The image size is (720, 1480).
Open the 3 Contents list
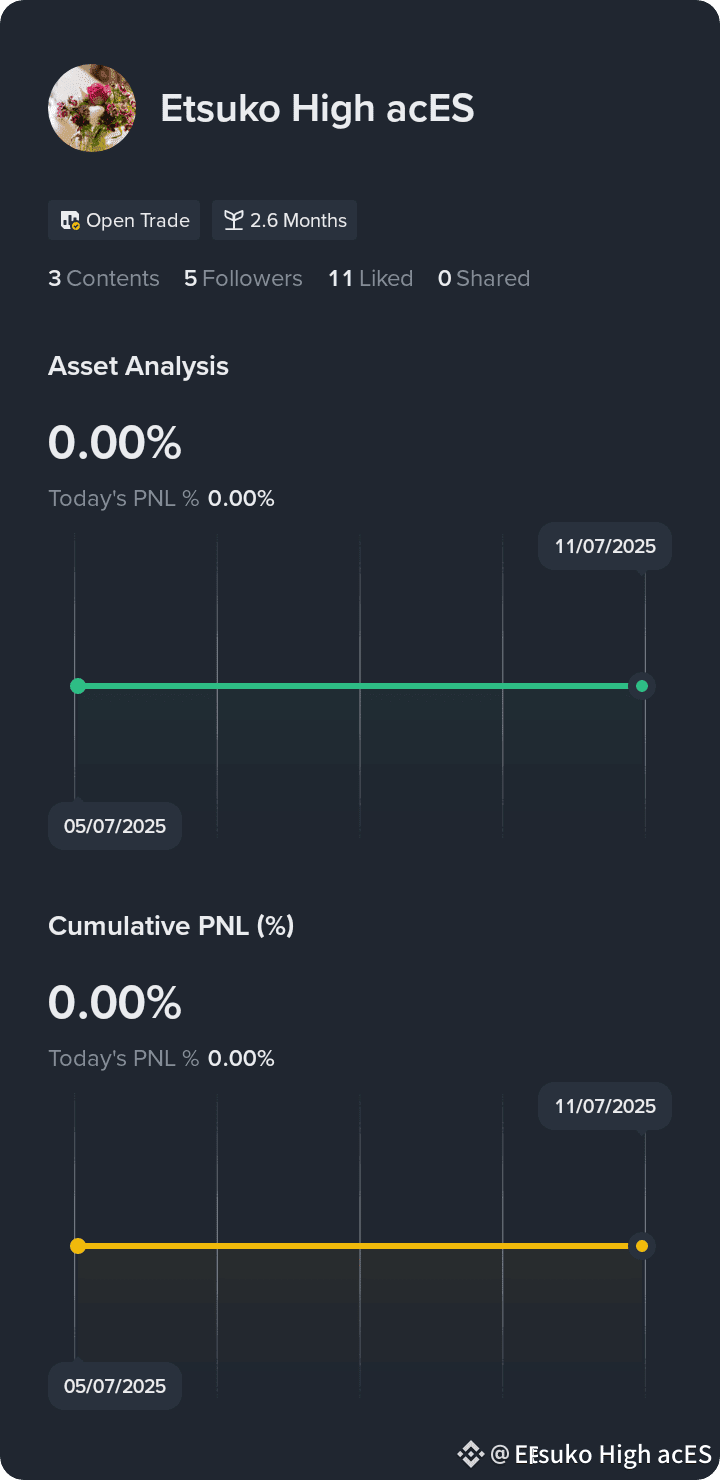(x=104, y=279)
